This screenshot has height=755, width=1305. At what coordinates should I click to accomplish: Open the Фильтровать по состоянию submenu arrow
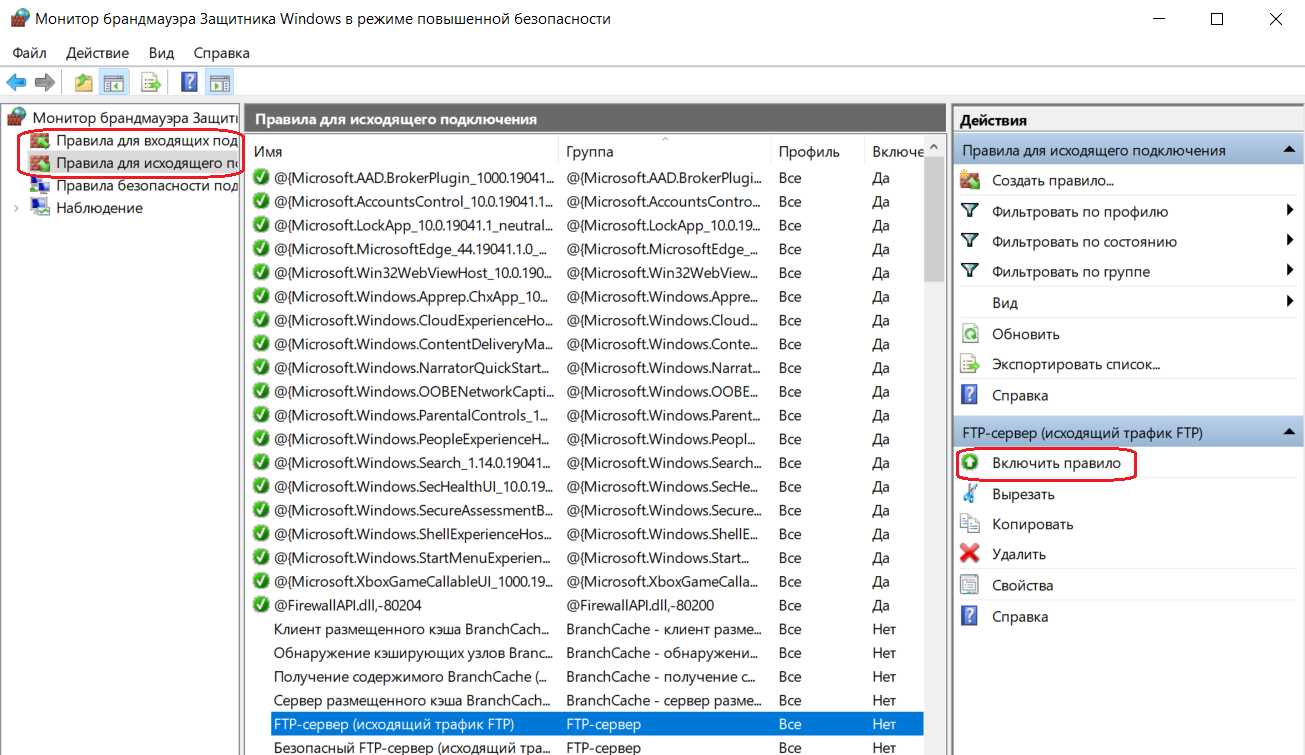coord(1290,241)
